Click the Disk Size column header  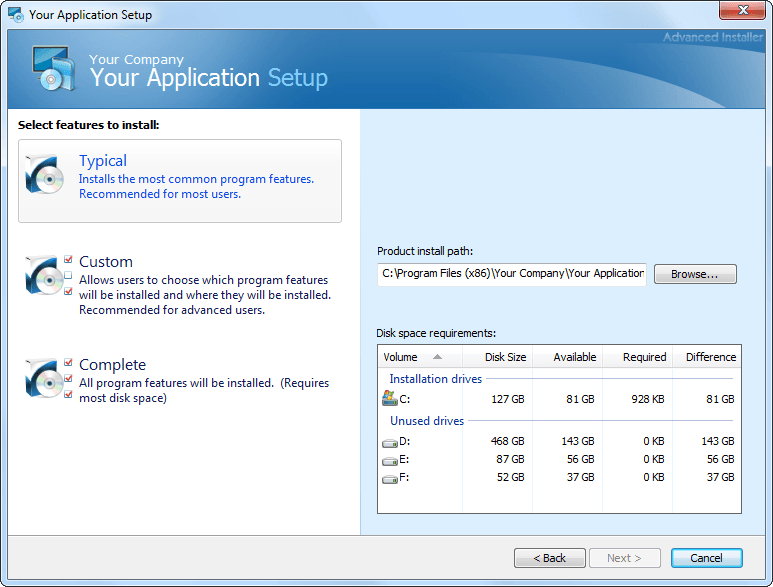click(497, 357)
